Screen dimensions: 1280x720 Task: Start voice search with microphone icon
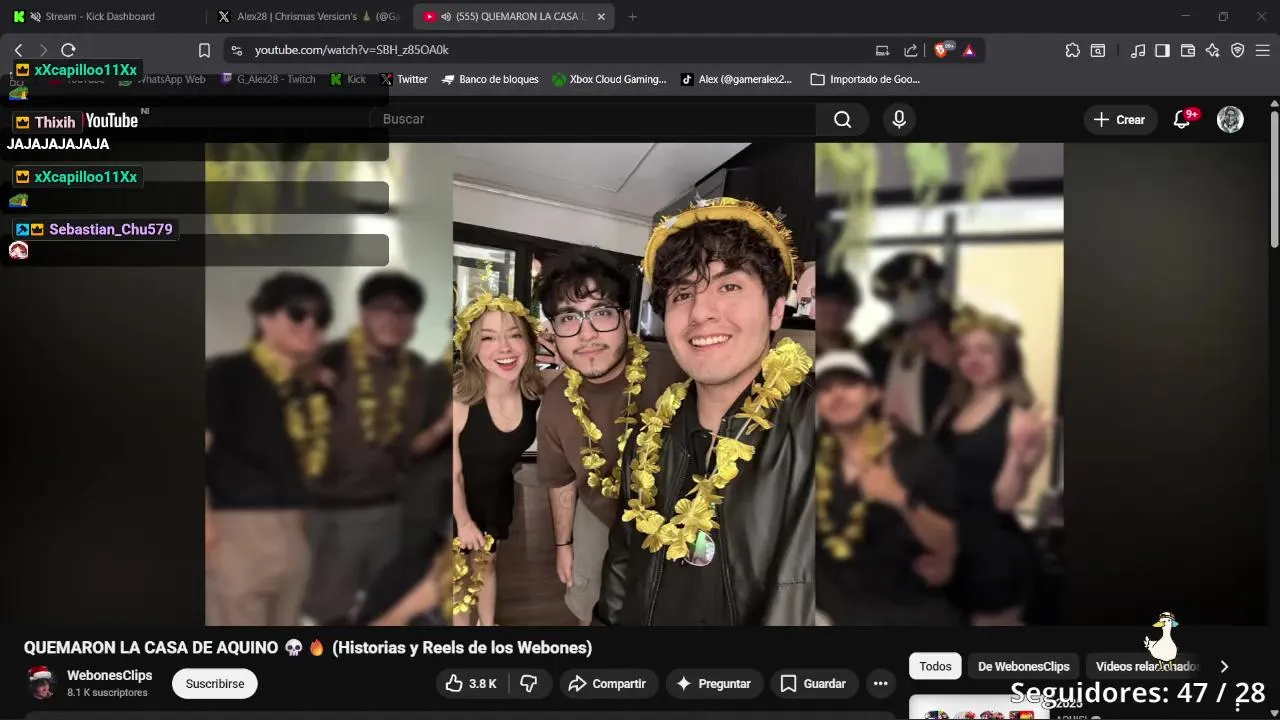899,119
